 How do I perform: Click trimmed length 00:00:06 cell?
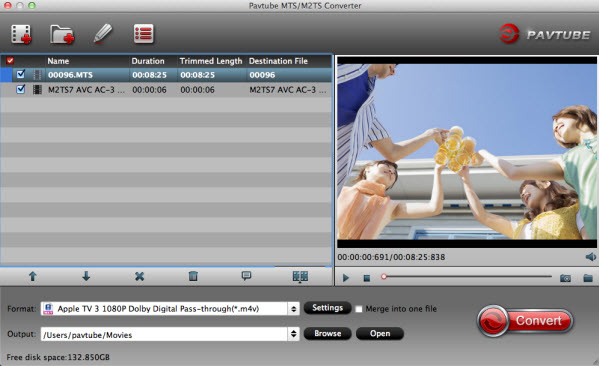[198, 90]
